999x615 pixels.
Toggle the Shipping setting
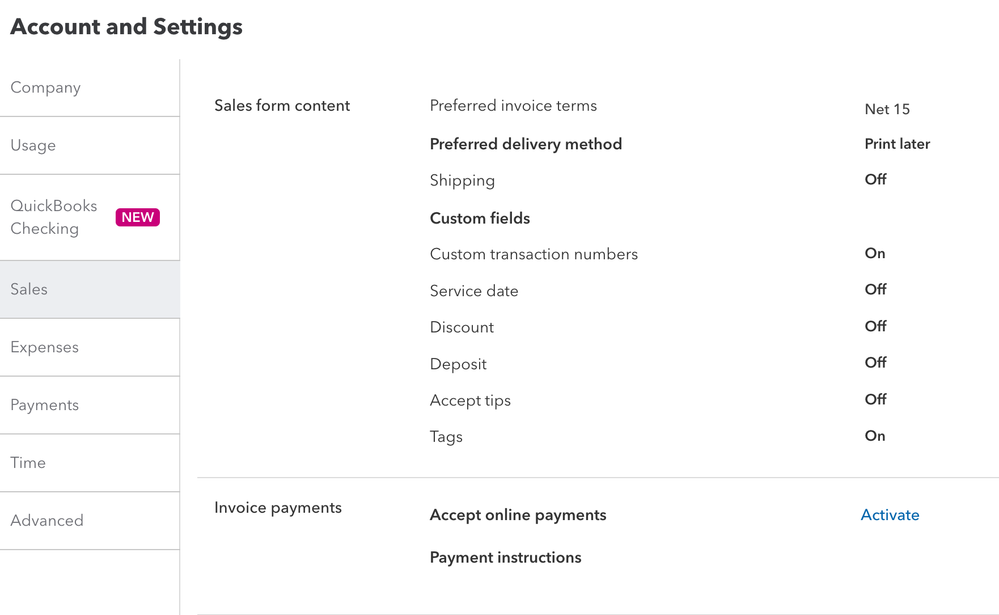pos(875,180)
